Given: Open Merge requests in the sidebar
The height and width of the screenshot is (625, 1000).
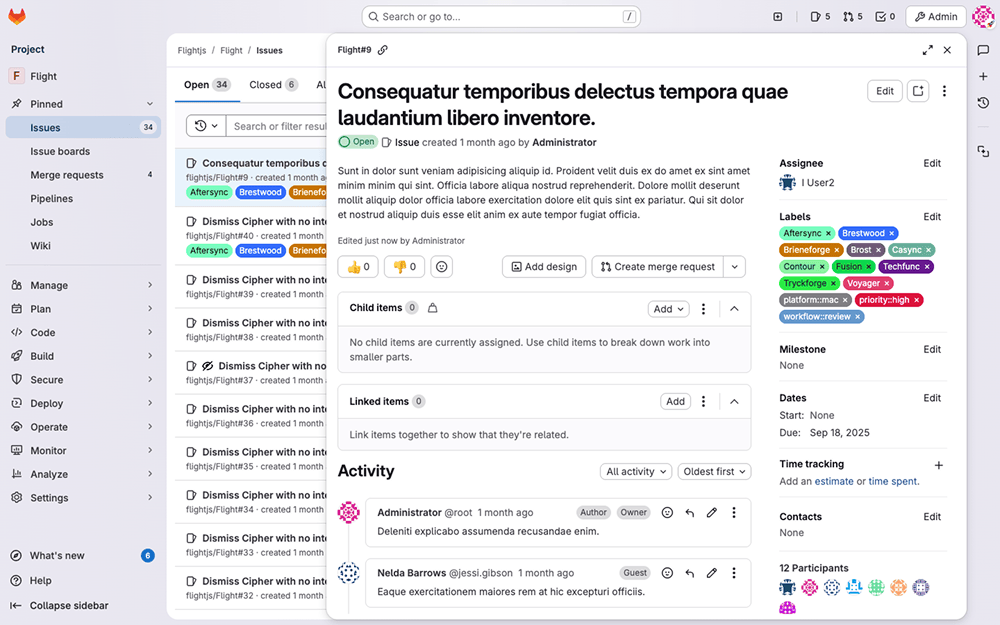Looking at the screenshot, I should (x=67, y=175).
